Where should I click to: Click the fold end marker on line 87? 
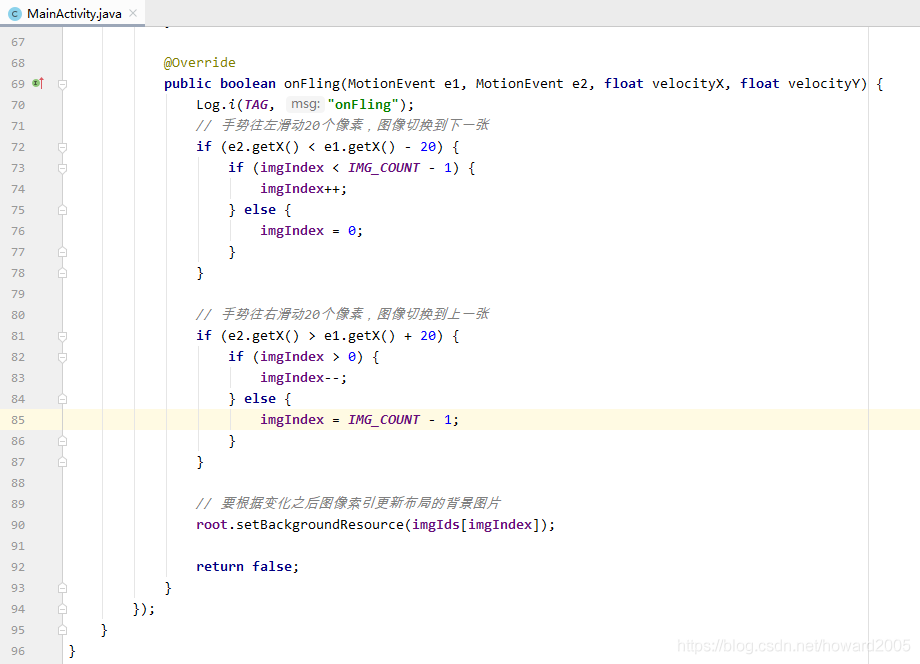tap(62, 462)
